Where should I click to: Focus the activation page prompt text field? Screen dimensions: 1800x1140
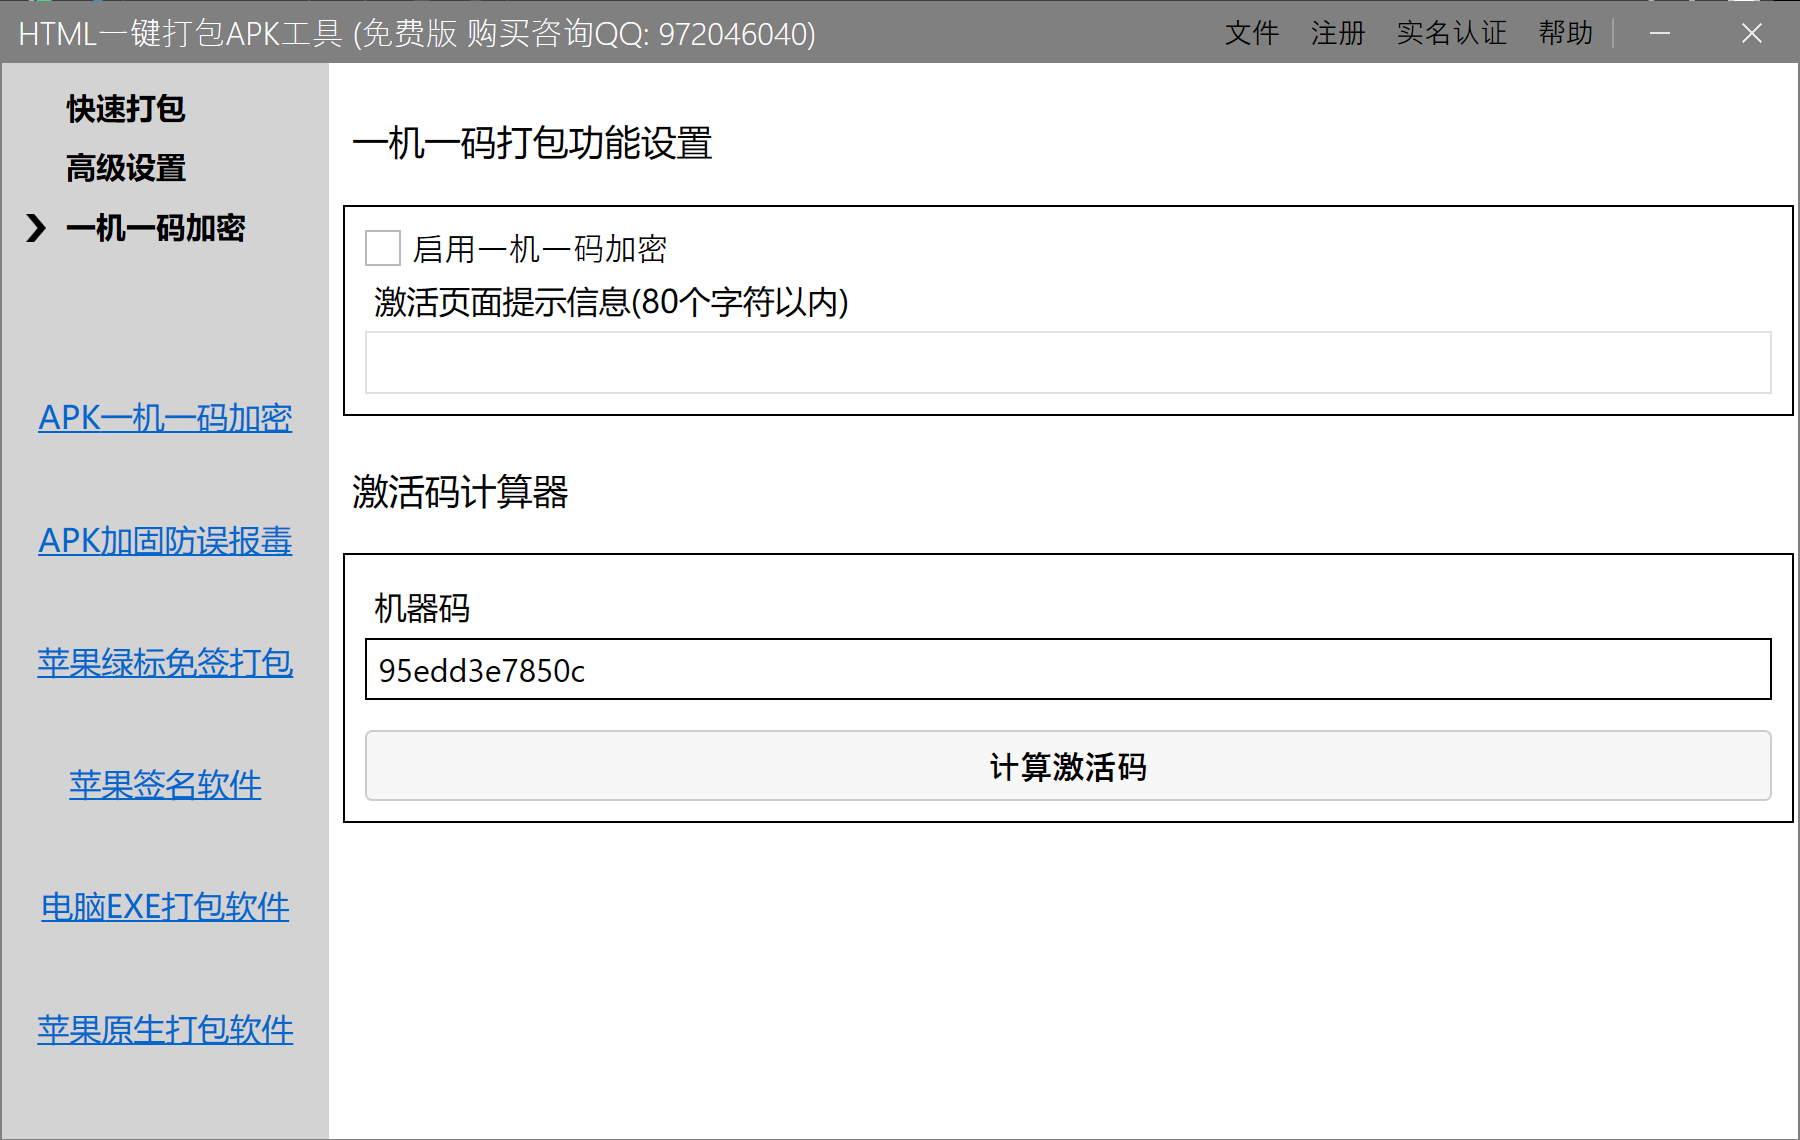(x=1067, y=363)
